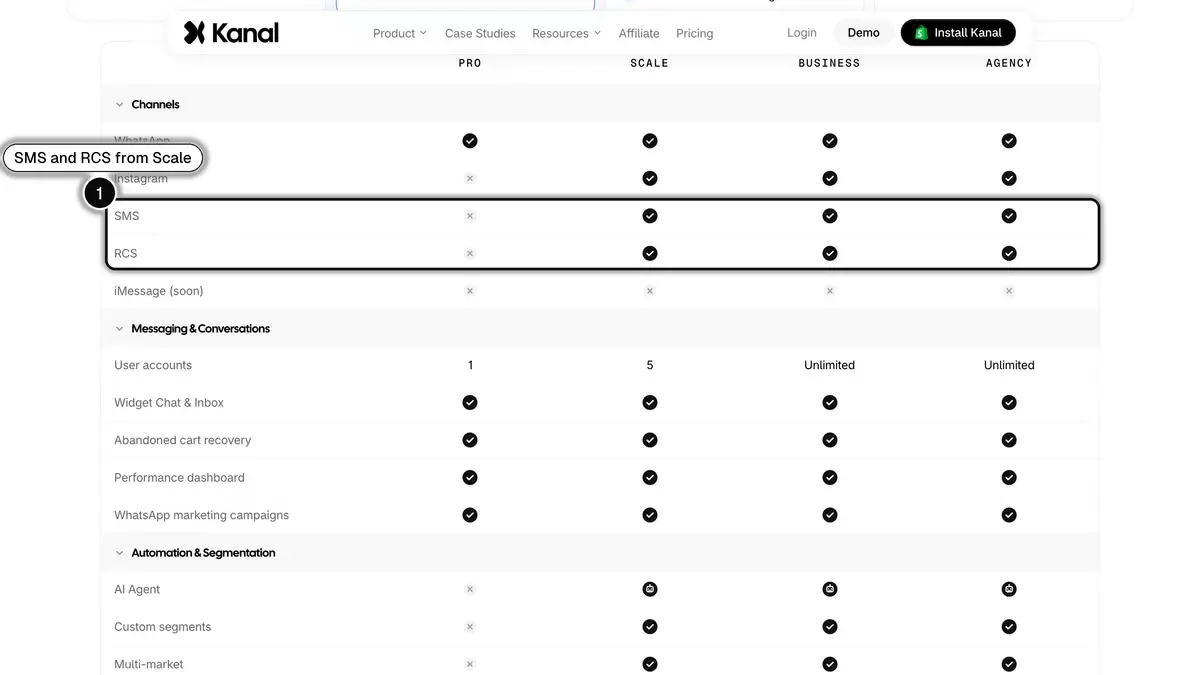Click the AI Agent robot icon under Scale
The height and width of the screenshot is (675, 1200).
coord(650,590)
